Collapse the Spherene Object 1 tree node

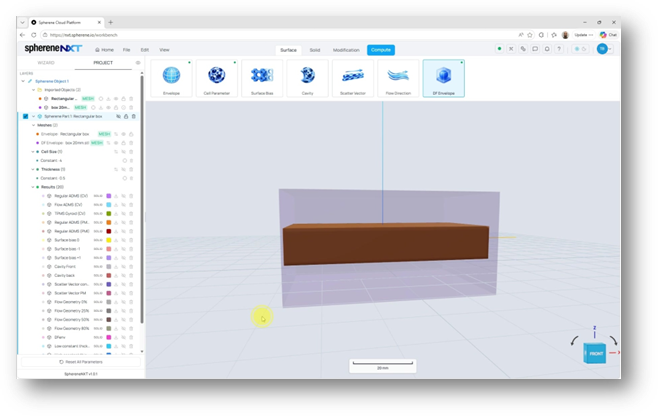click(x=23, y=81)
